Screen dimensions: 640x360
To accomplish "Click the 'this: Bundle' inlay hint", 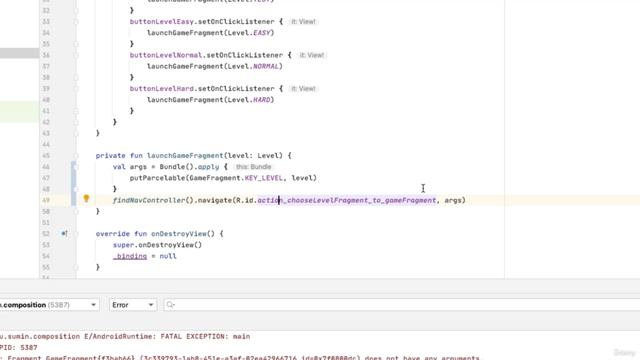I will (x=253, y=167).
